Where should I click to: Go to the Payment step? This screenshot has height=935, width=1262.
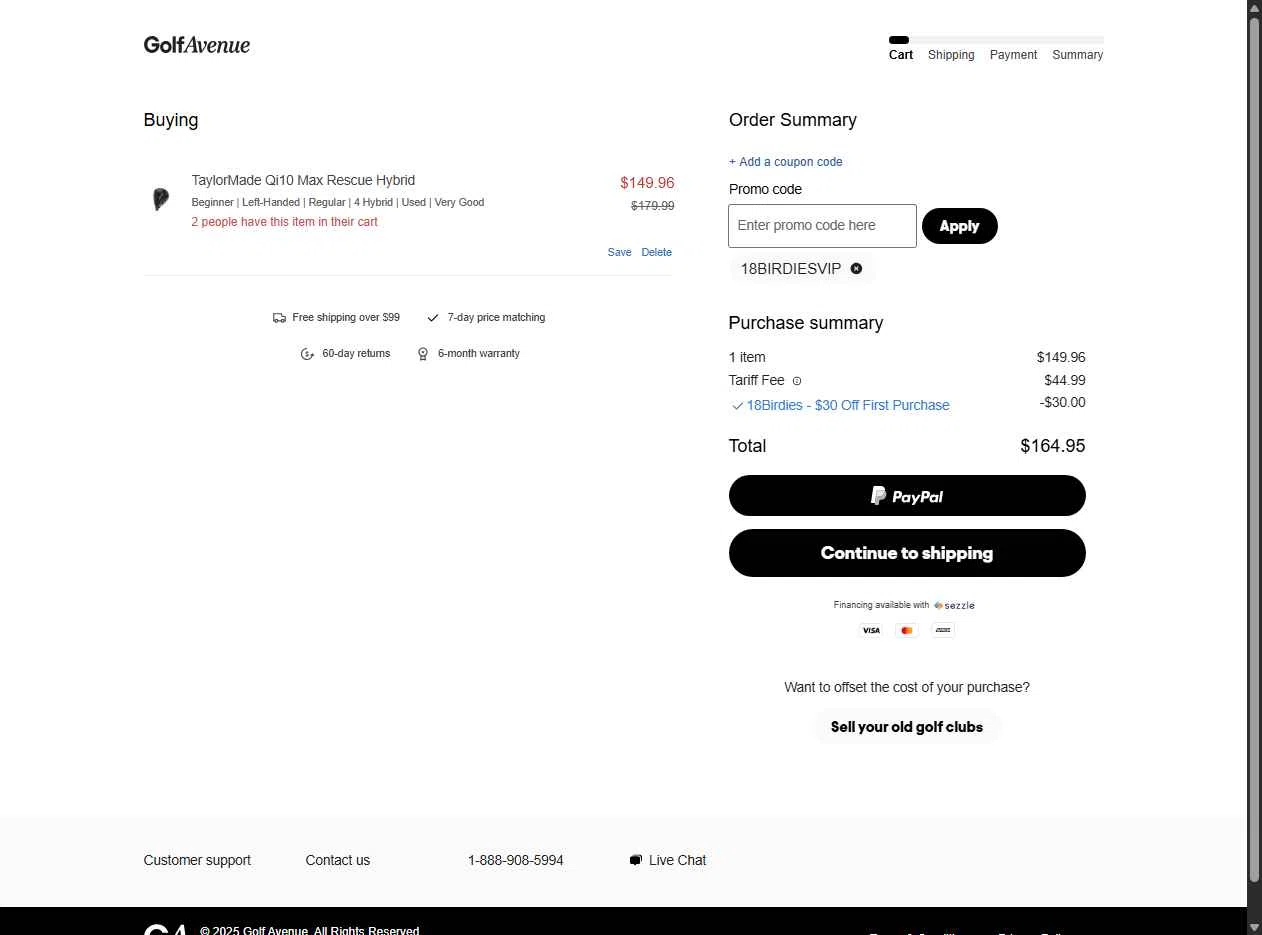[x=1013, y=55]
